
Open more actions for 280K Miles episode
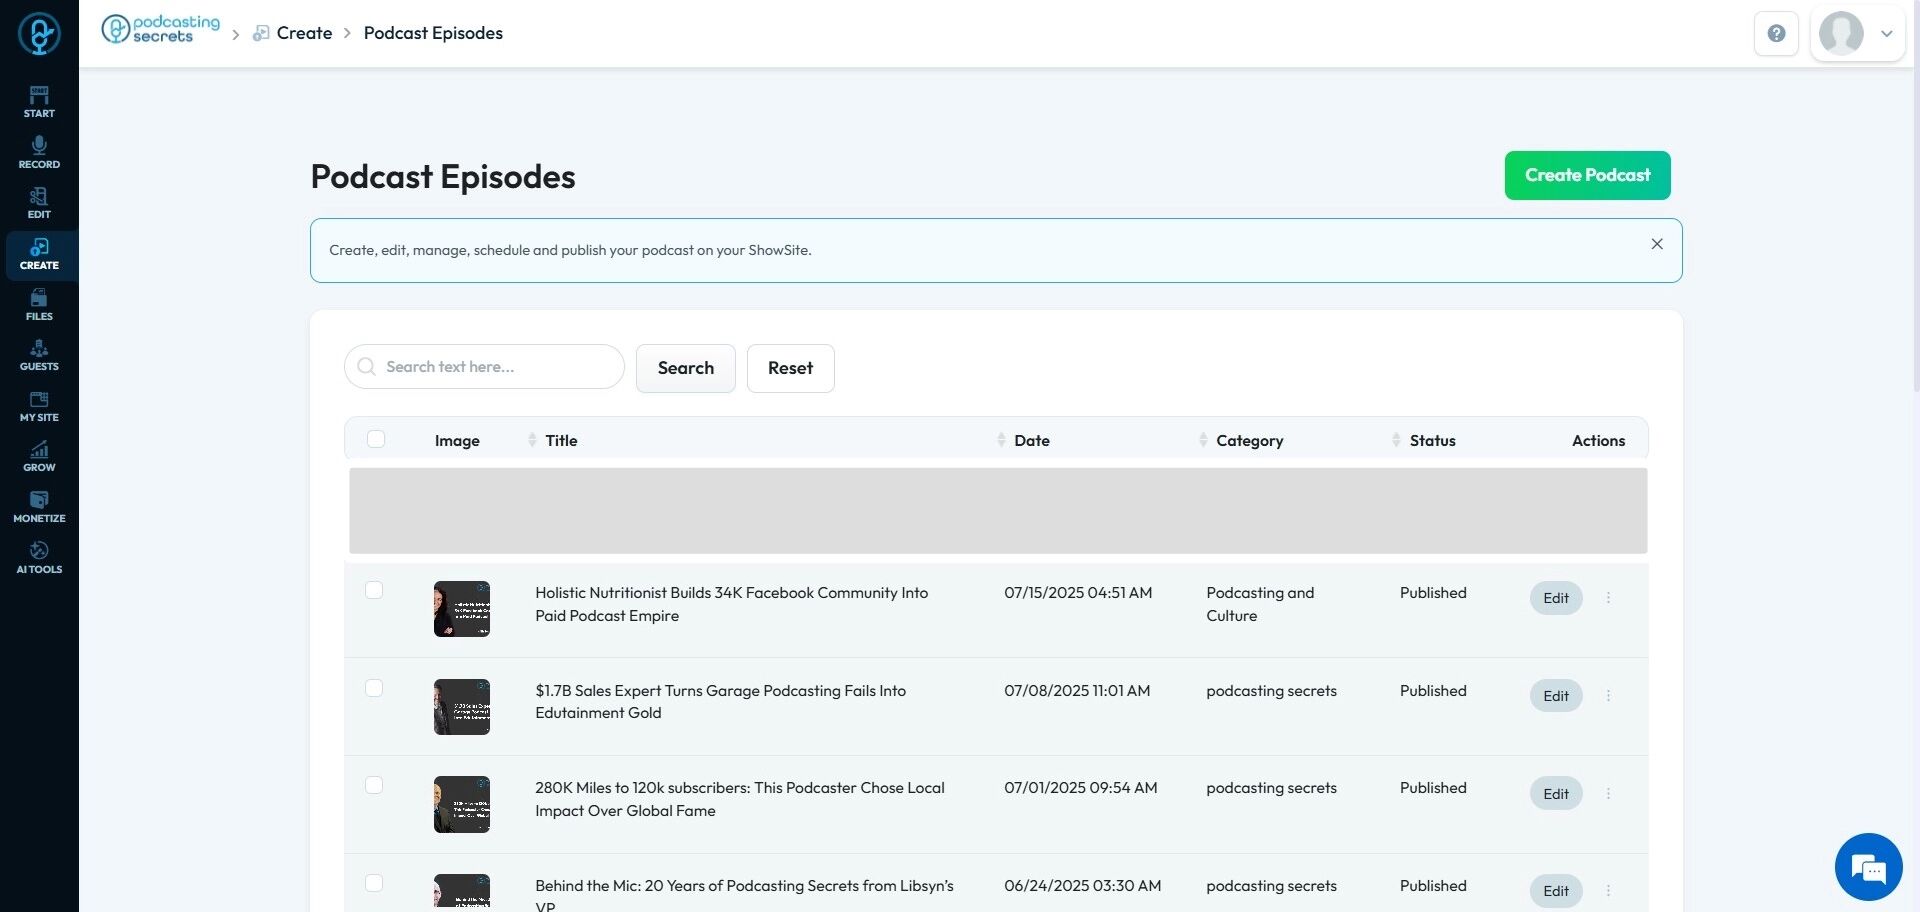[x=1608, y=794]
